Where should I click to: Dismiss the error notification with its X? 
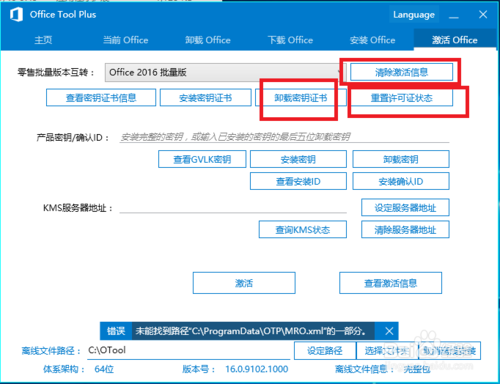pyautogui.click(x=389, y=331)
